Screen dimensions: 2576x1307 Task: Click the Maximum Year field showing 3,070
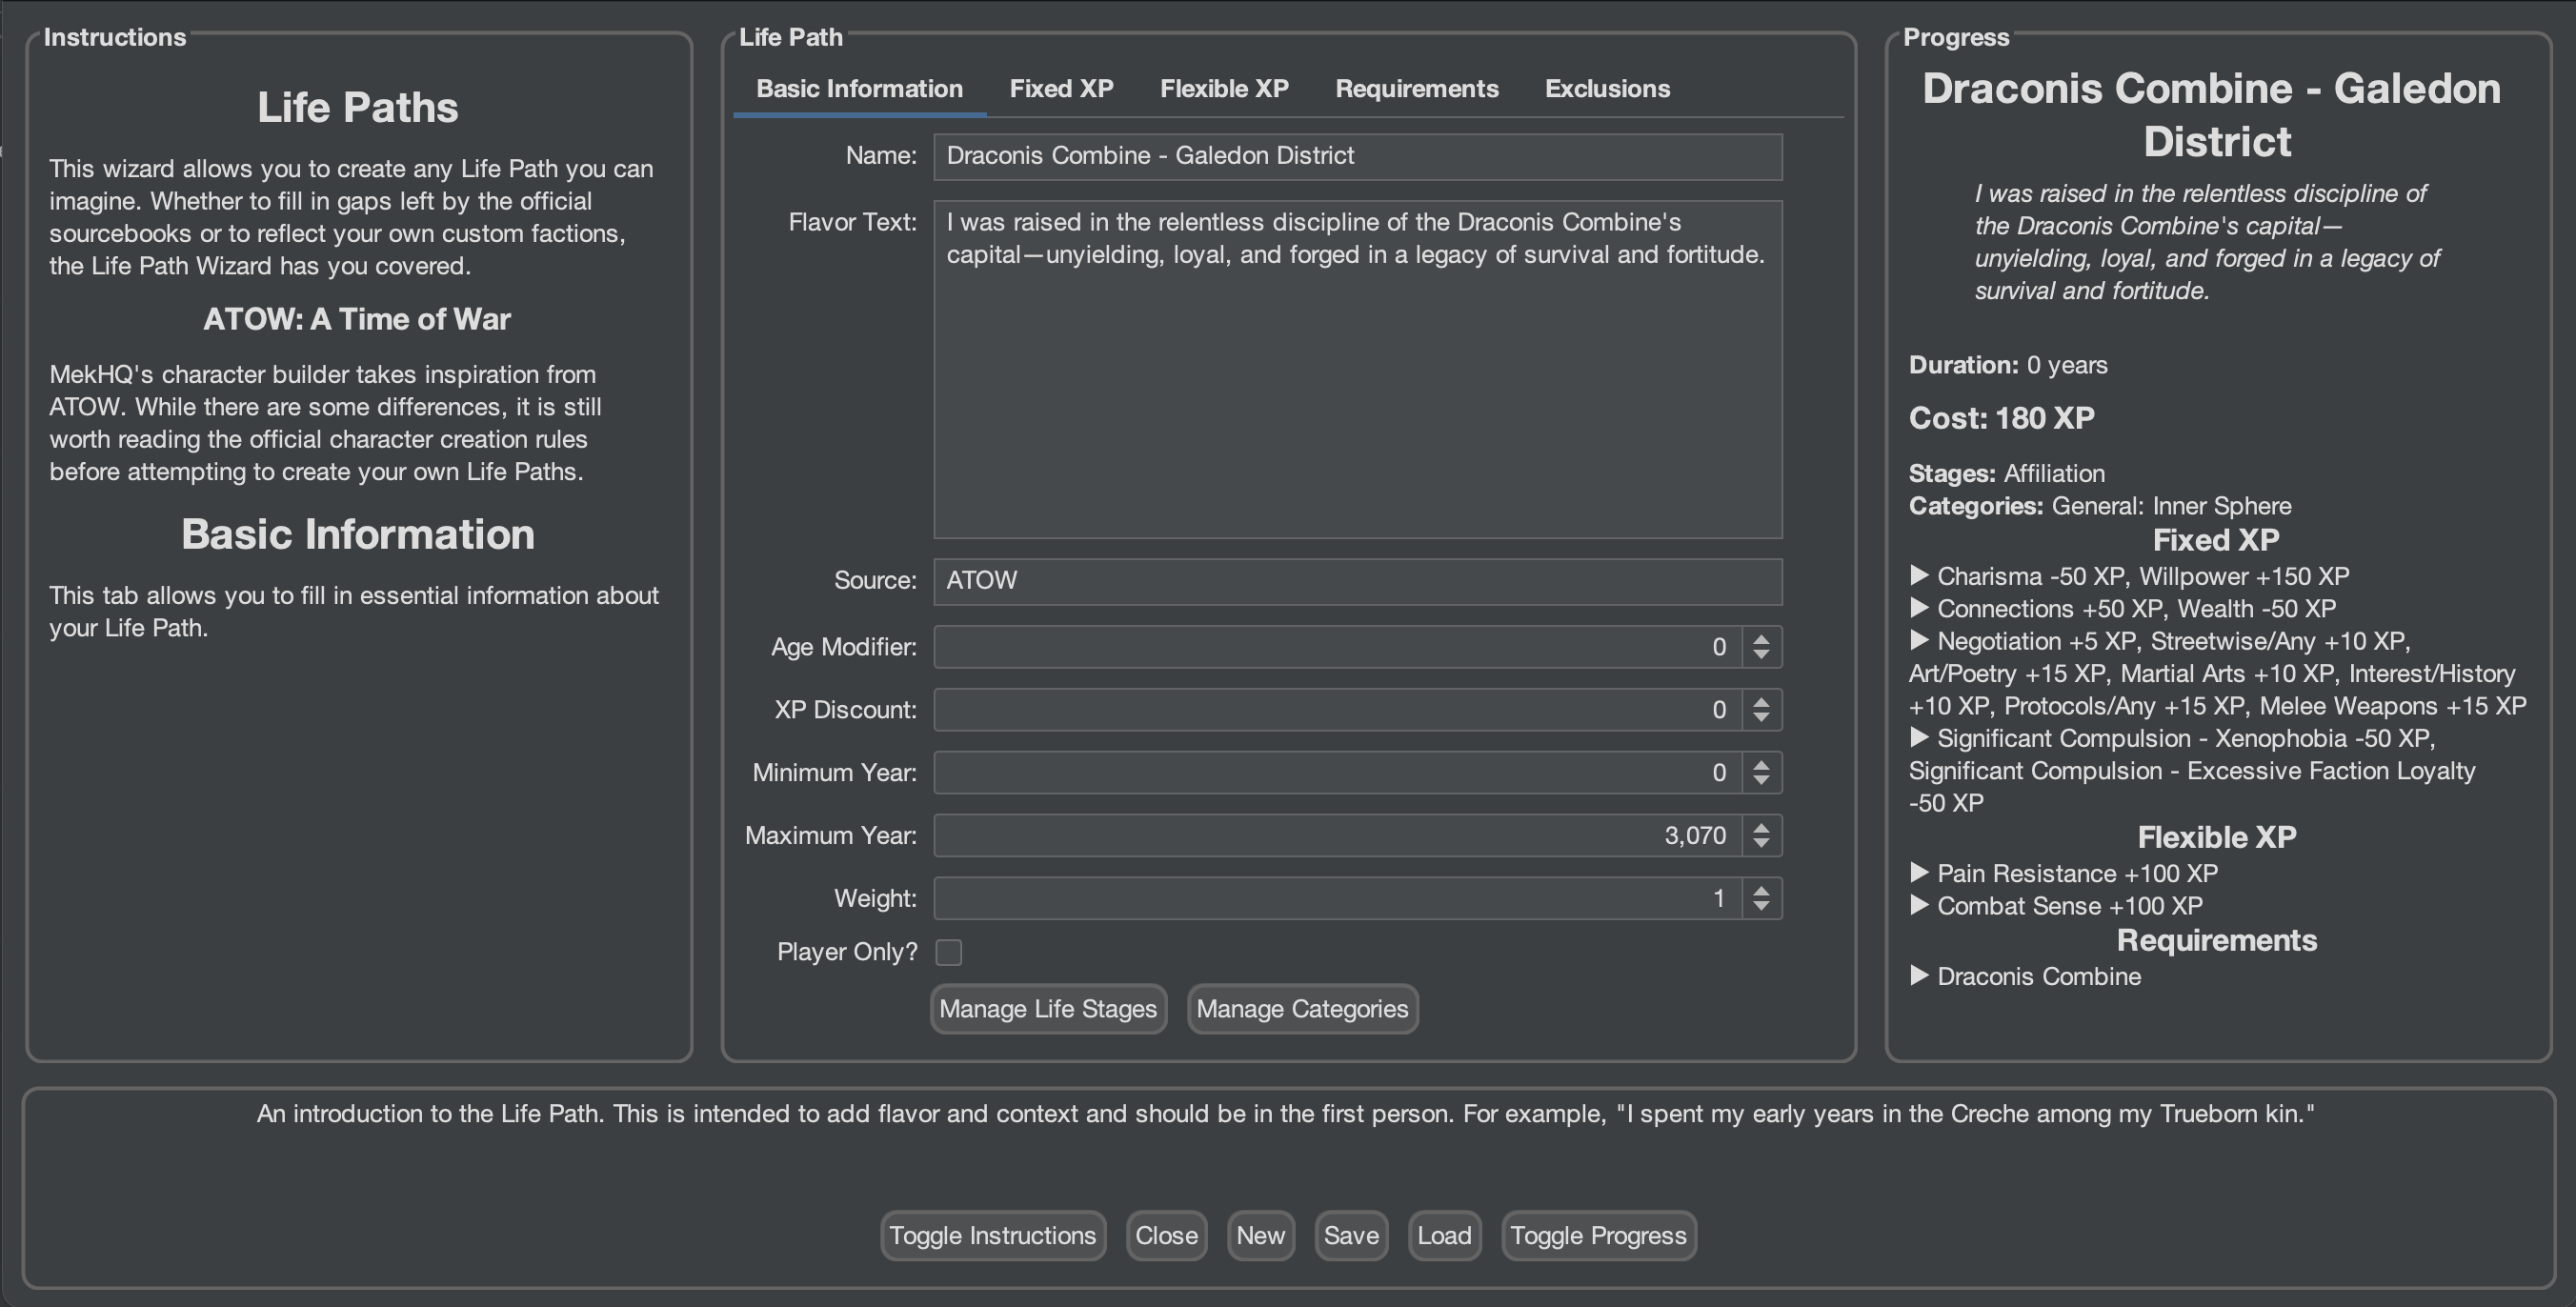point(1338,836)
